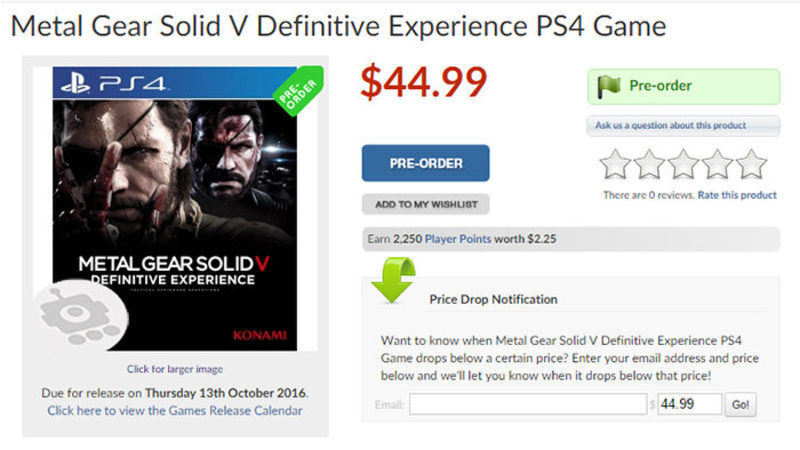The height and width of the screenshot is (450, 800).
Task: Click the Click for larger image link
Action: click(175, 369)
